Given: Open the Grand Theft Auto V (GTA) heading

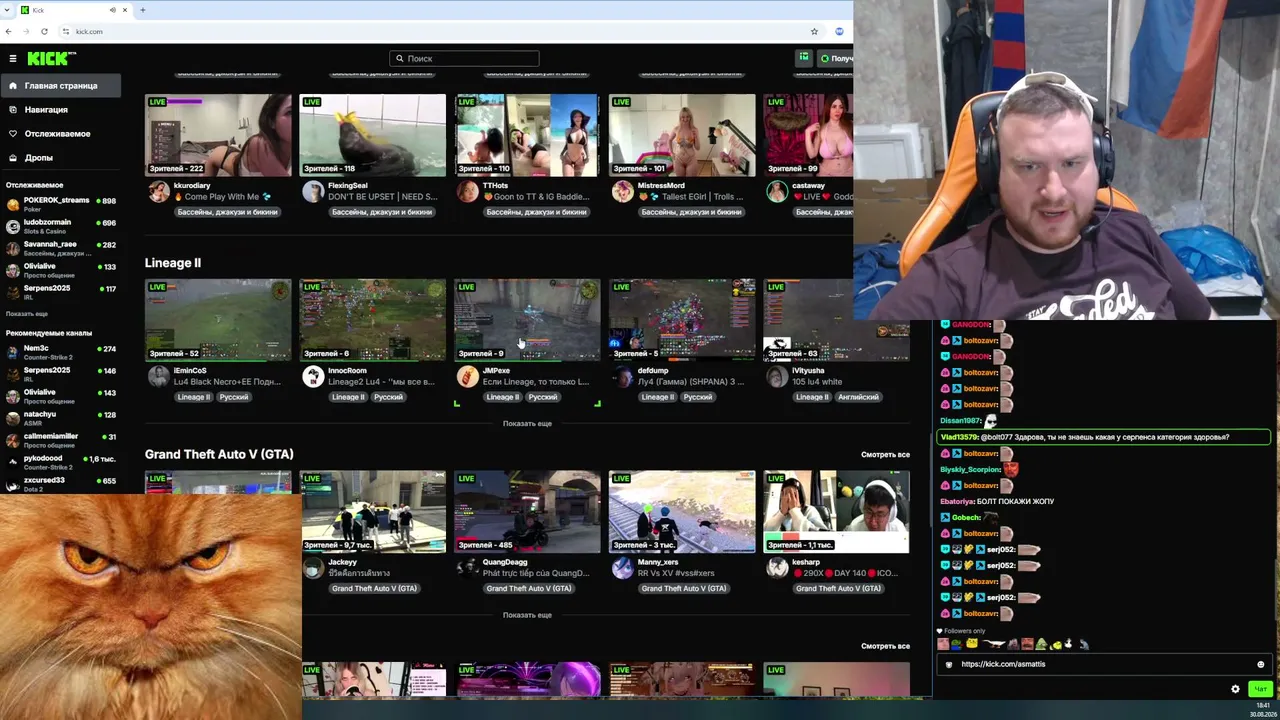Looking at the screenshot, I should (x=219, y=454).
